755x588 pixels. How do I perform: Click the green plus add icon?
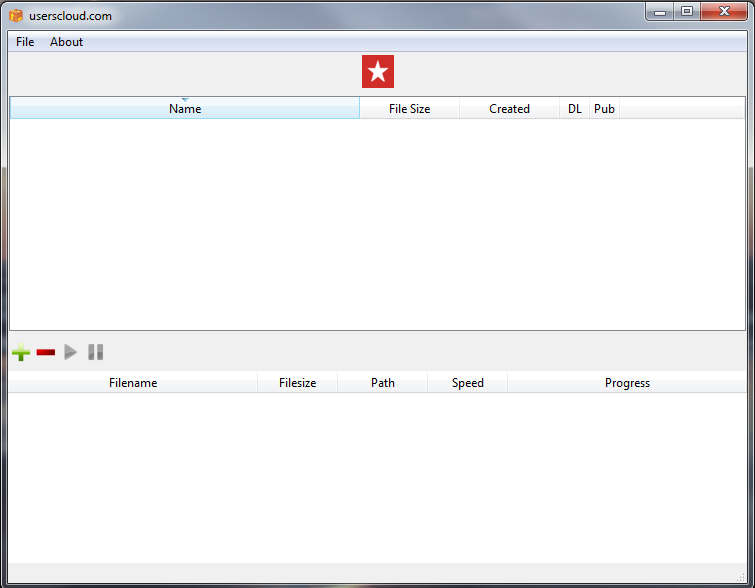pos(21,352)
